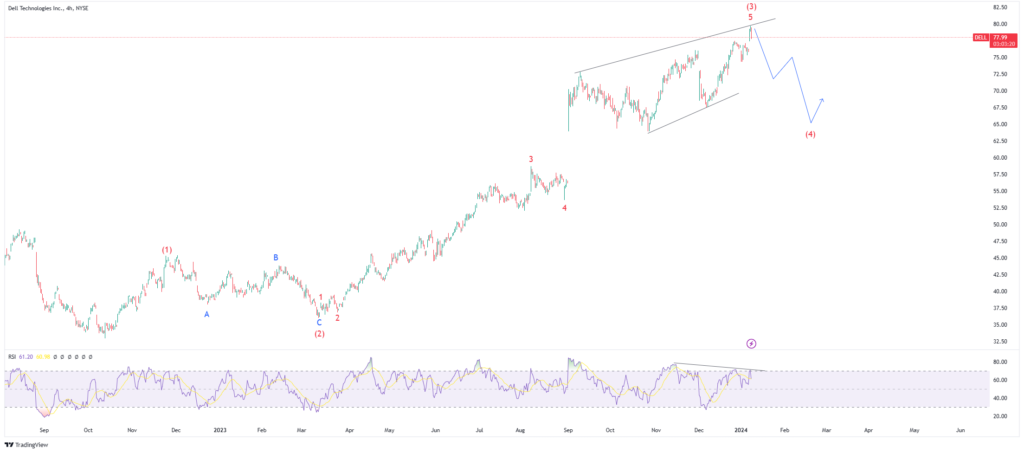Screen dimensions: 1024x453
Task: Select red wave 5 label under (3)
Action: click(x=751, y=17)
